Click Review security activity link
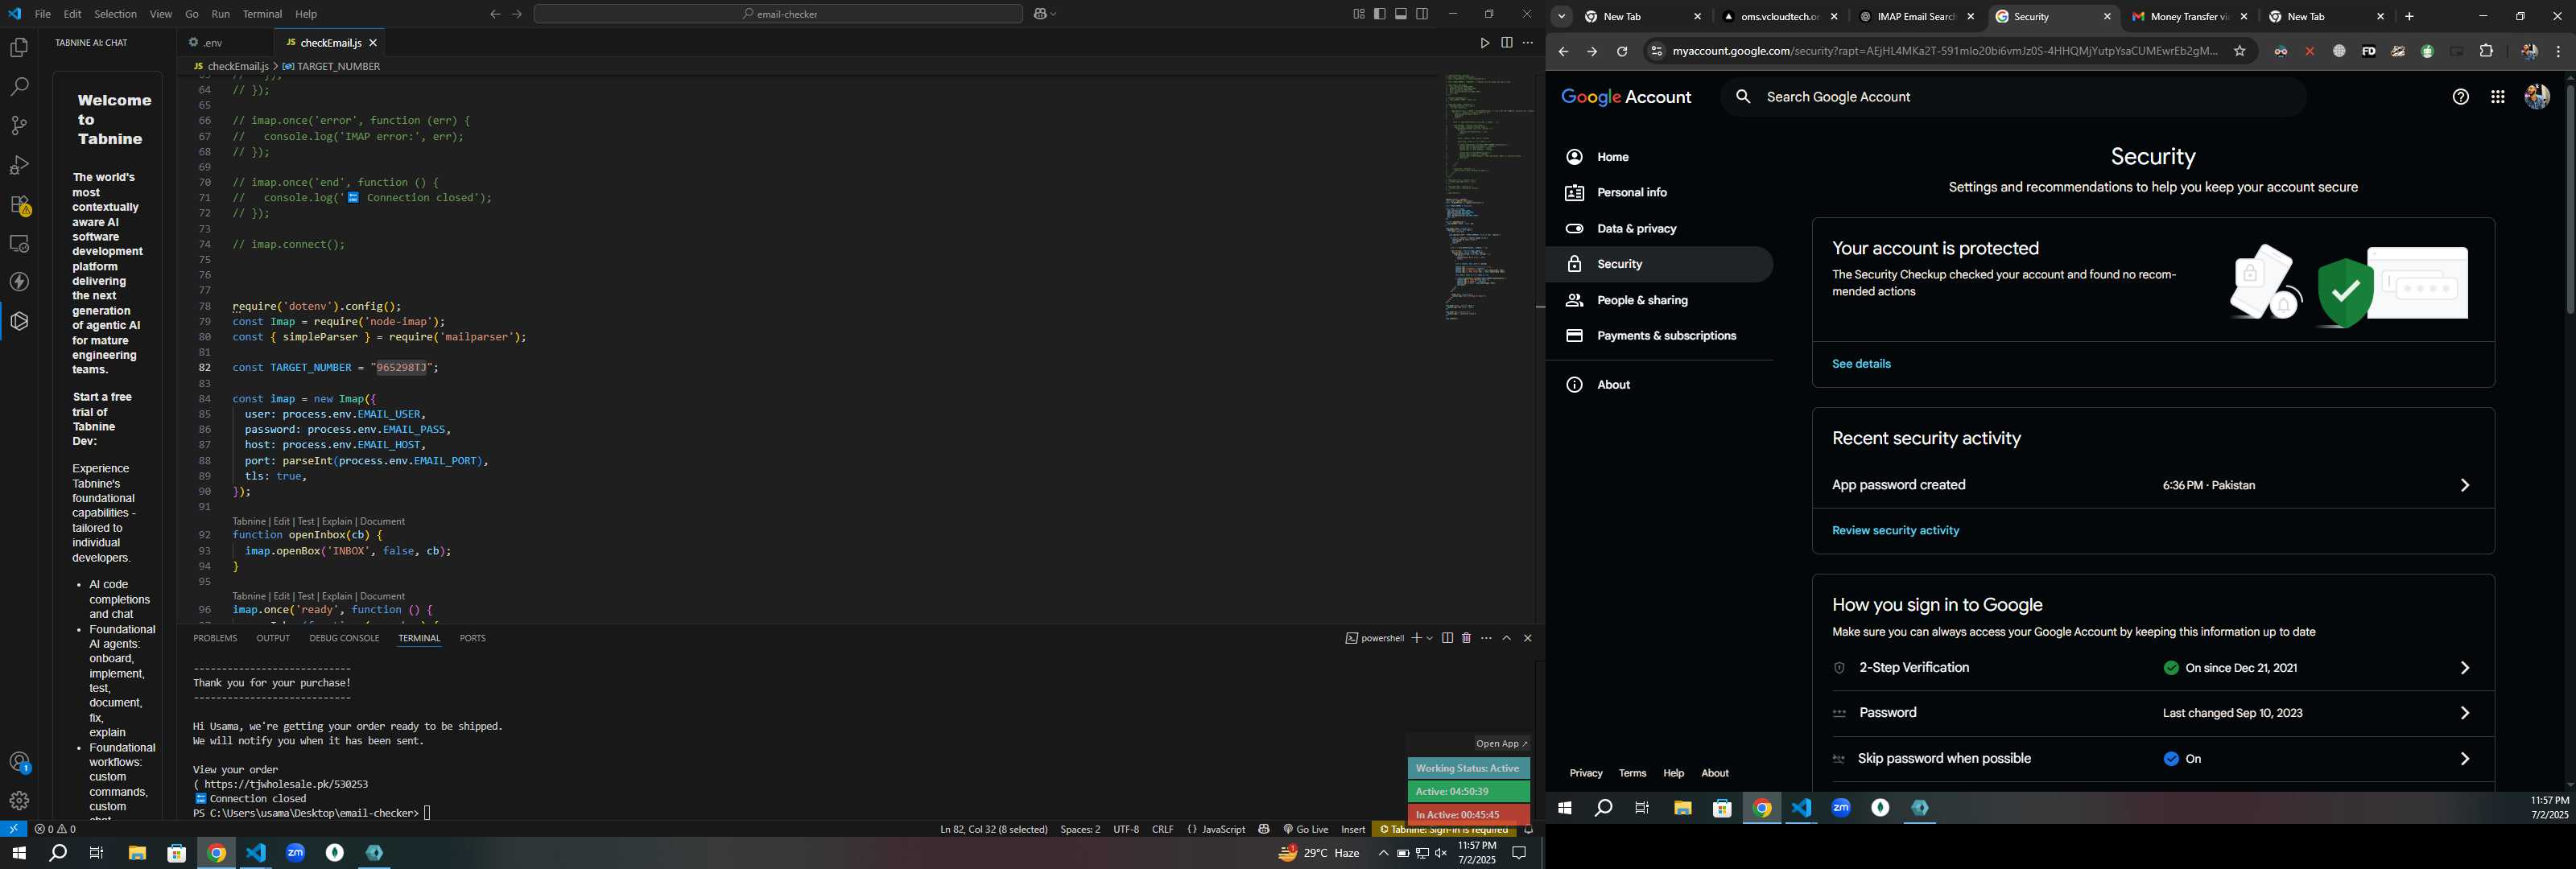Screen dimensions: 2576x869 pos(1895,531)
